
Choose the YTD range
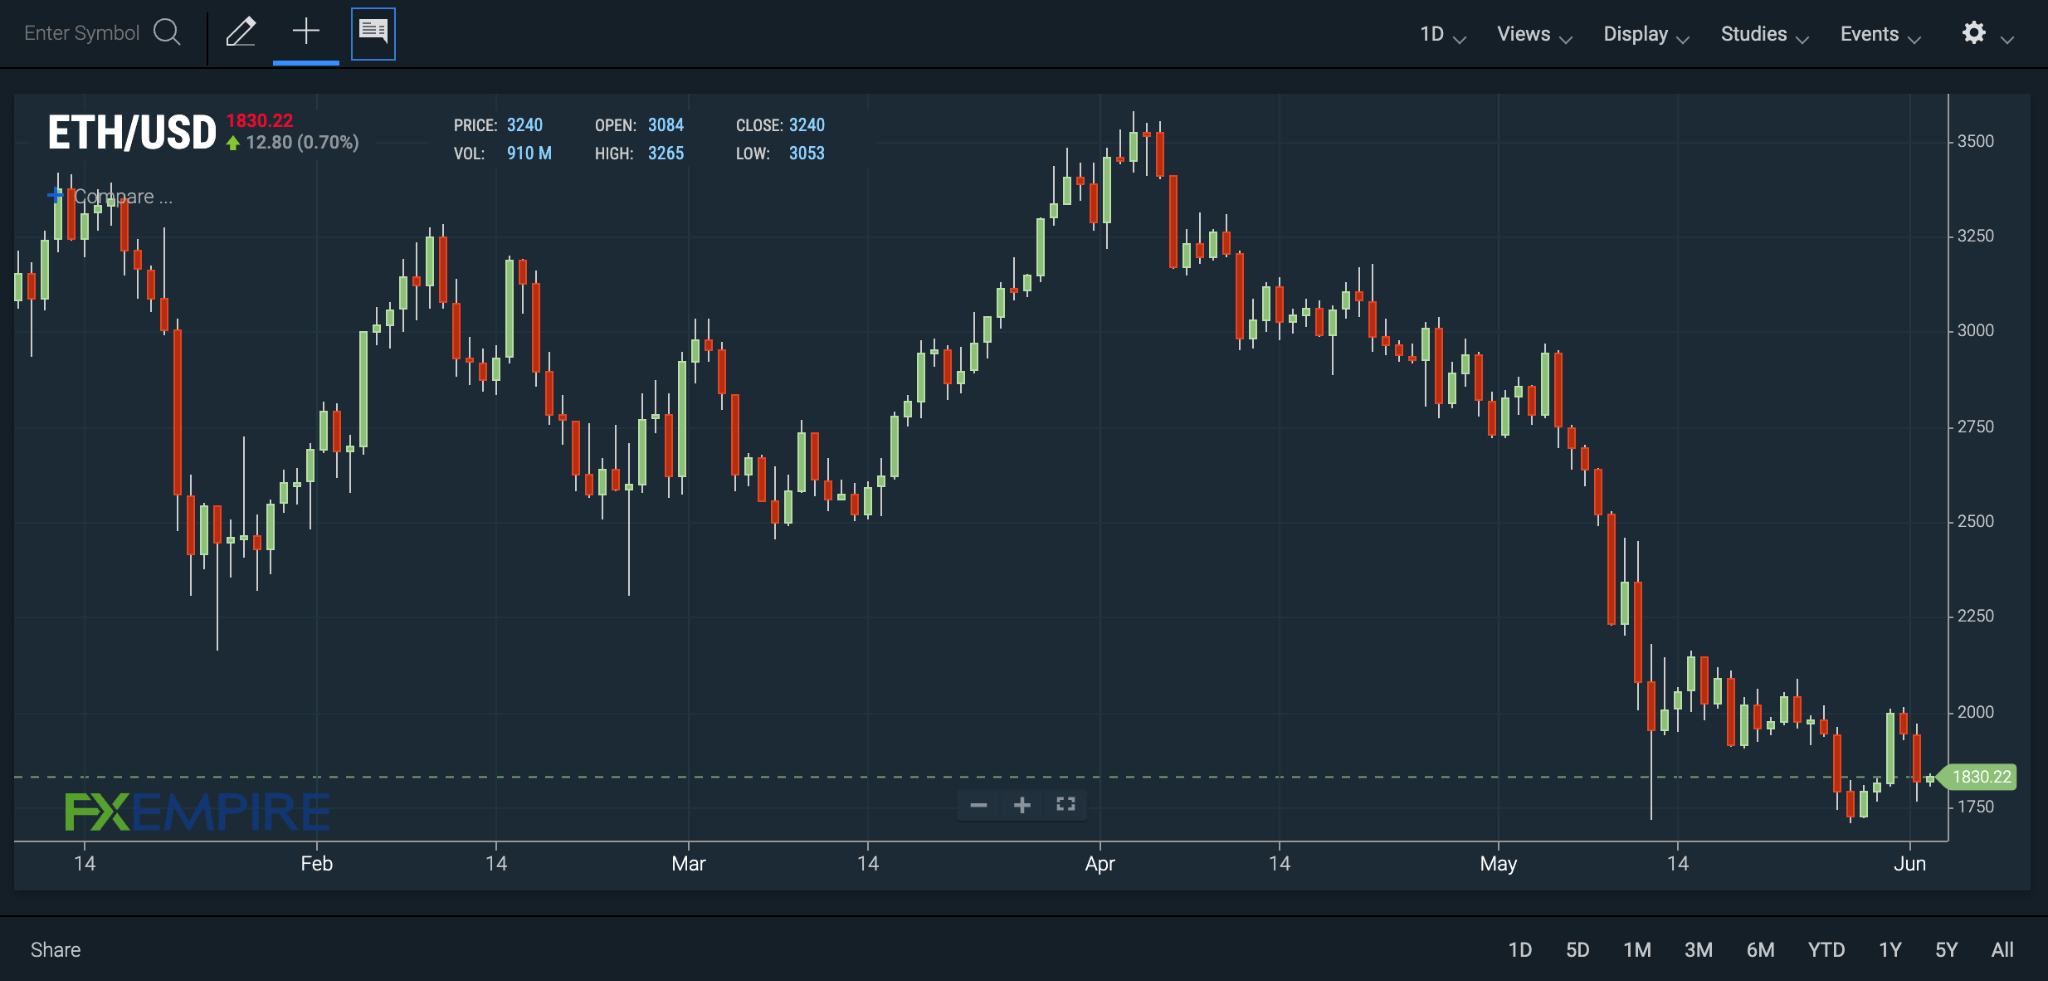(1826, 950)
